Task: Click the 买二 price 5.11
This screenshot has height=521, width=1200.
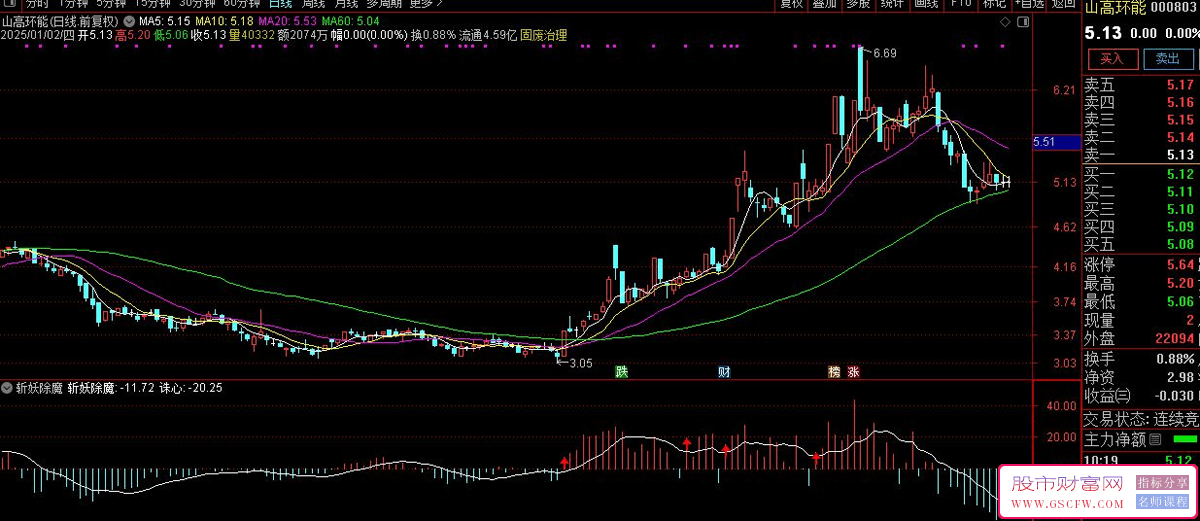Action: click(1180, 192)
